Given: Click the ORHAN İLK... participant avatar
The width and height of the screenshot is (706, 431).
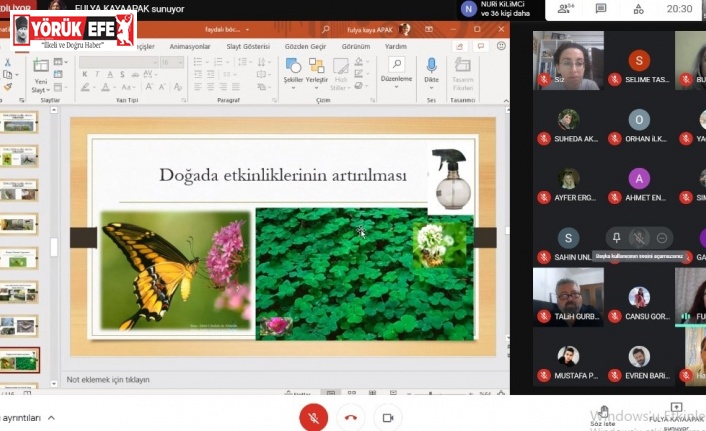Looking at the screenshot, I should 639,119.
